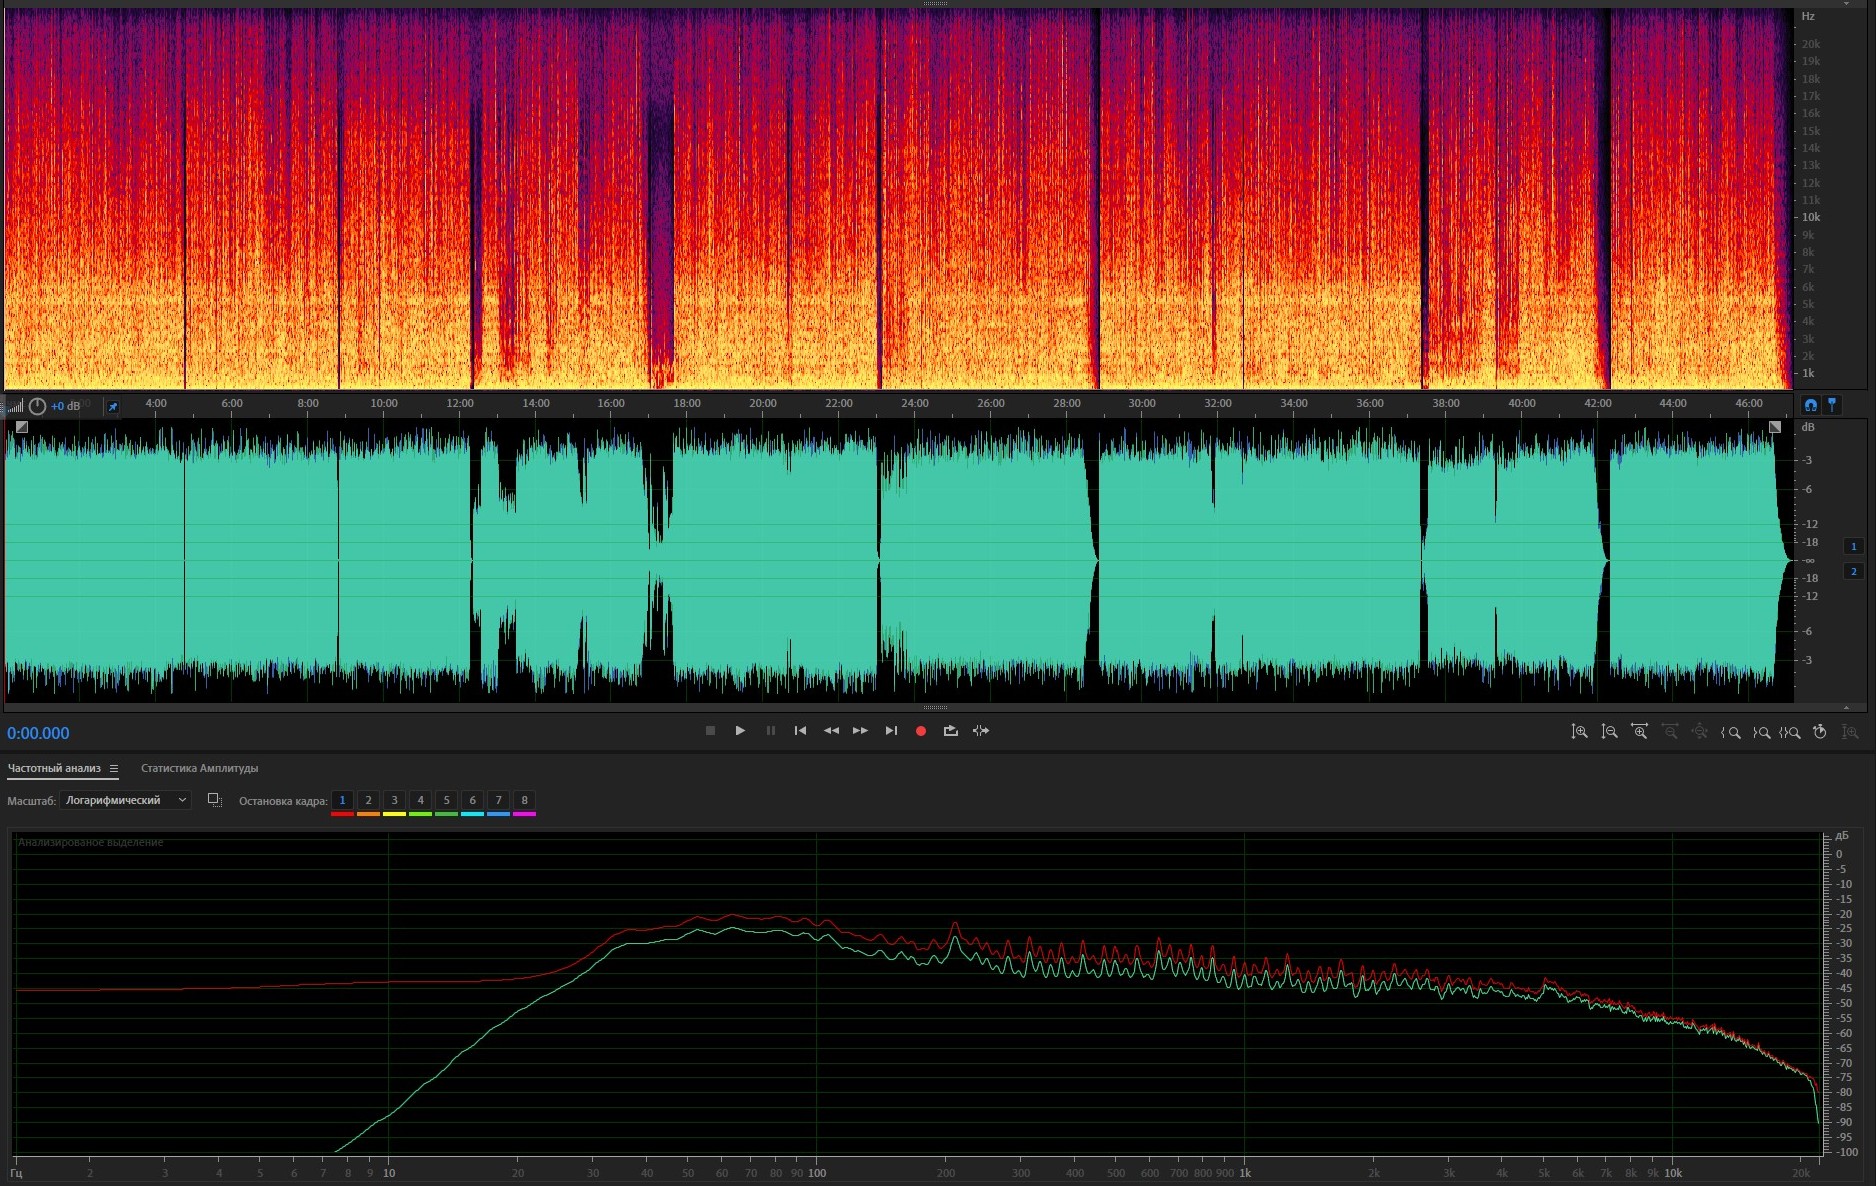Click the fade-in handle on waveform
The width and height of the screenshot is (1876, 1186).
click(x=22, y=427)
